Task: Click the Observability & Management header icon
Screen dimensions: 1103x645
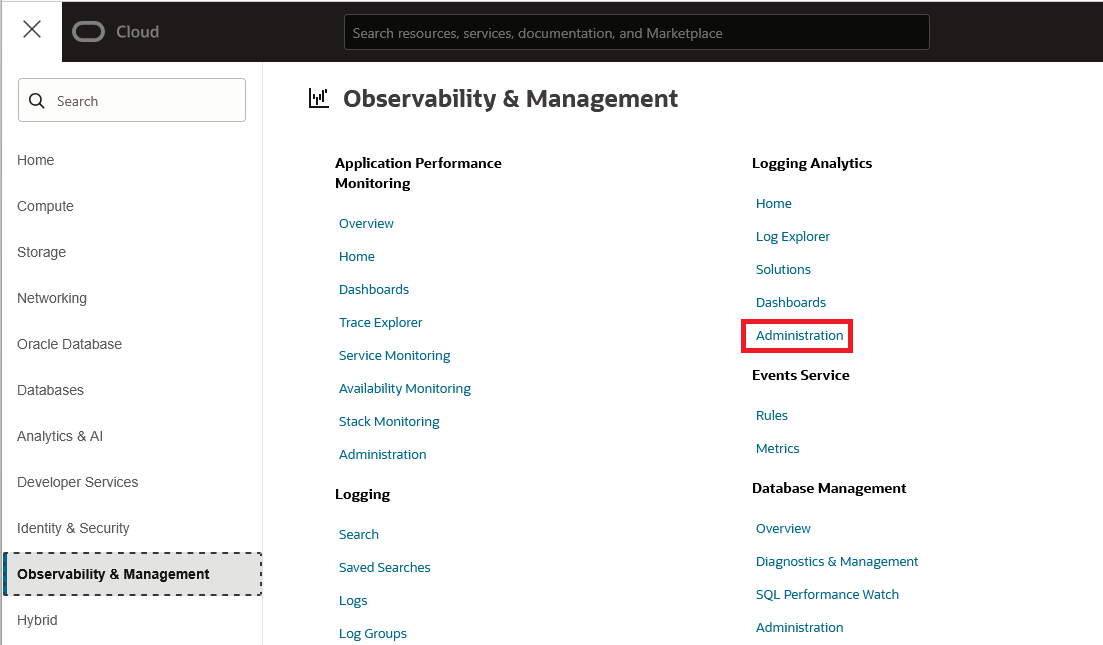Action: pyautogui.click(x=318, y=98)
